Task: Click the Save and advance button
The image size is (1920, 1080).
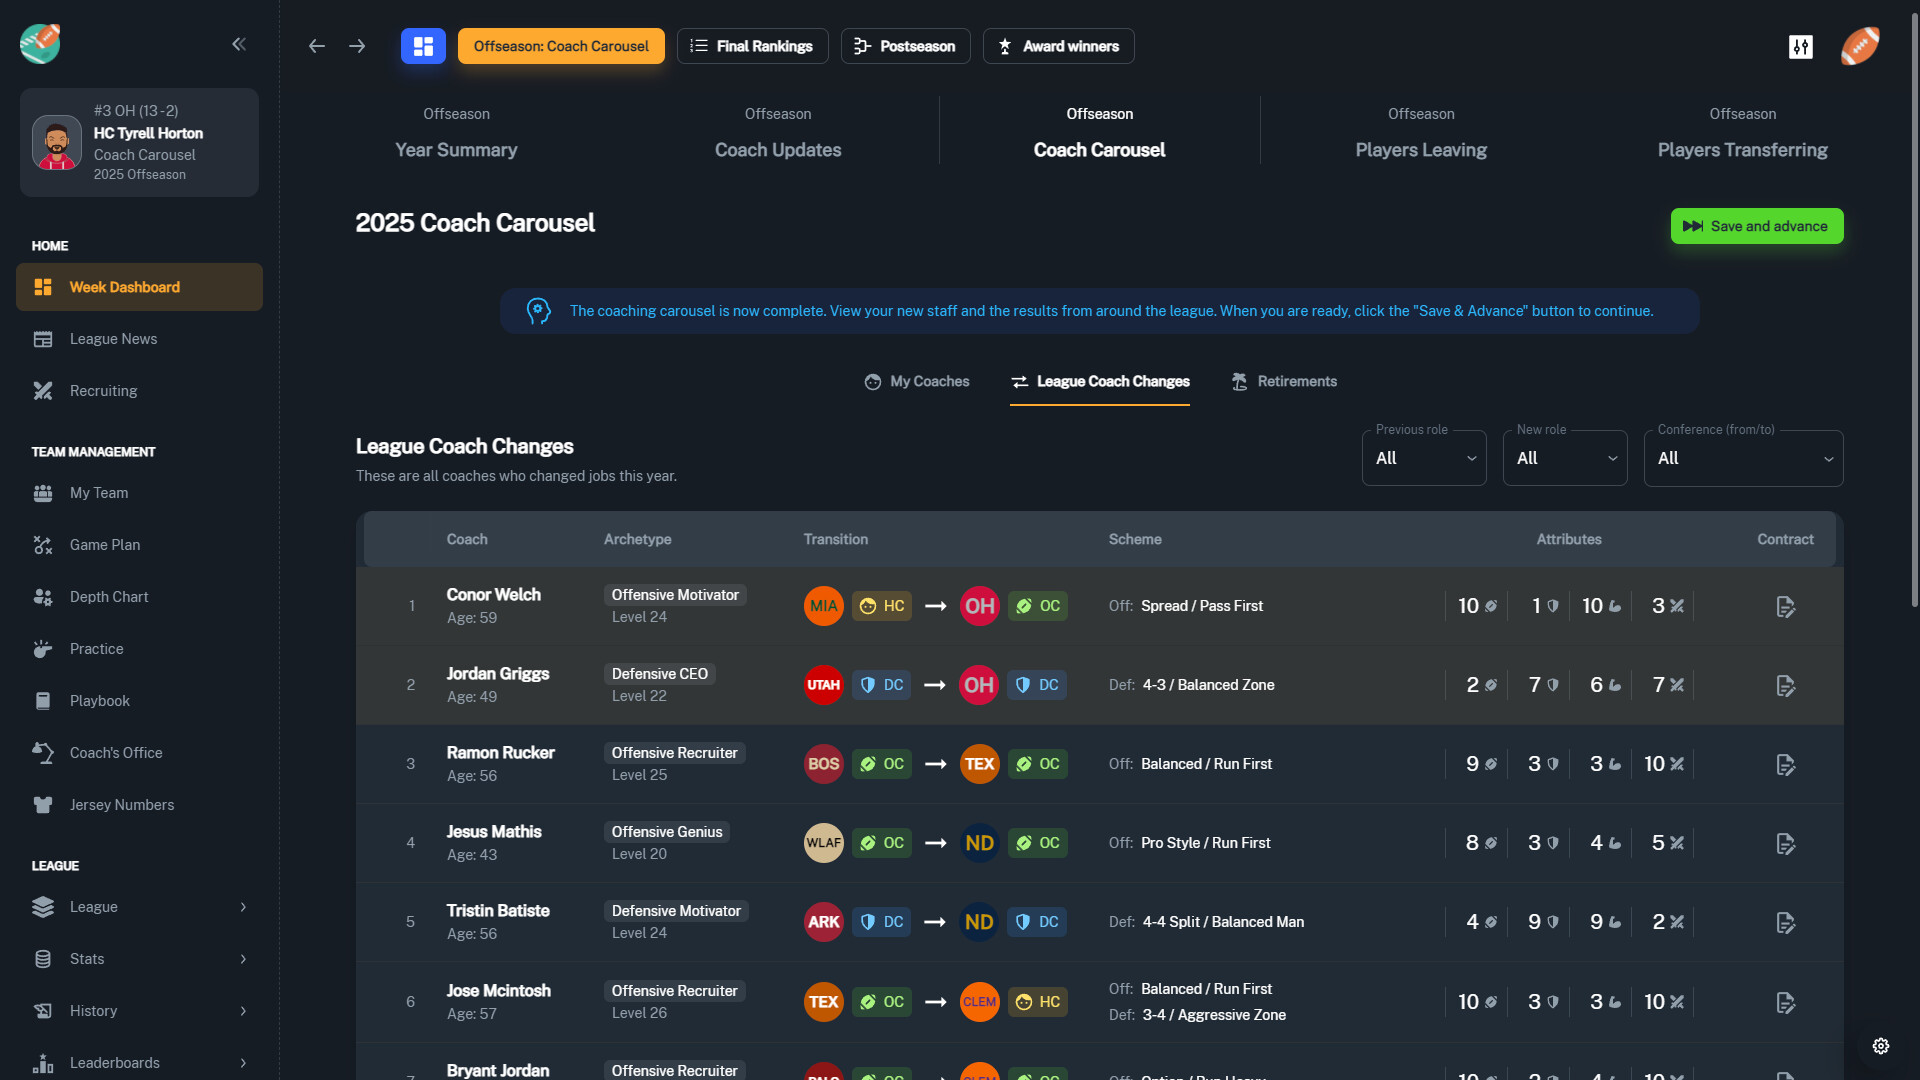Action: pyautogui.click(x=1757, y=226)
